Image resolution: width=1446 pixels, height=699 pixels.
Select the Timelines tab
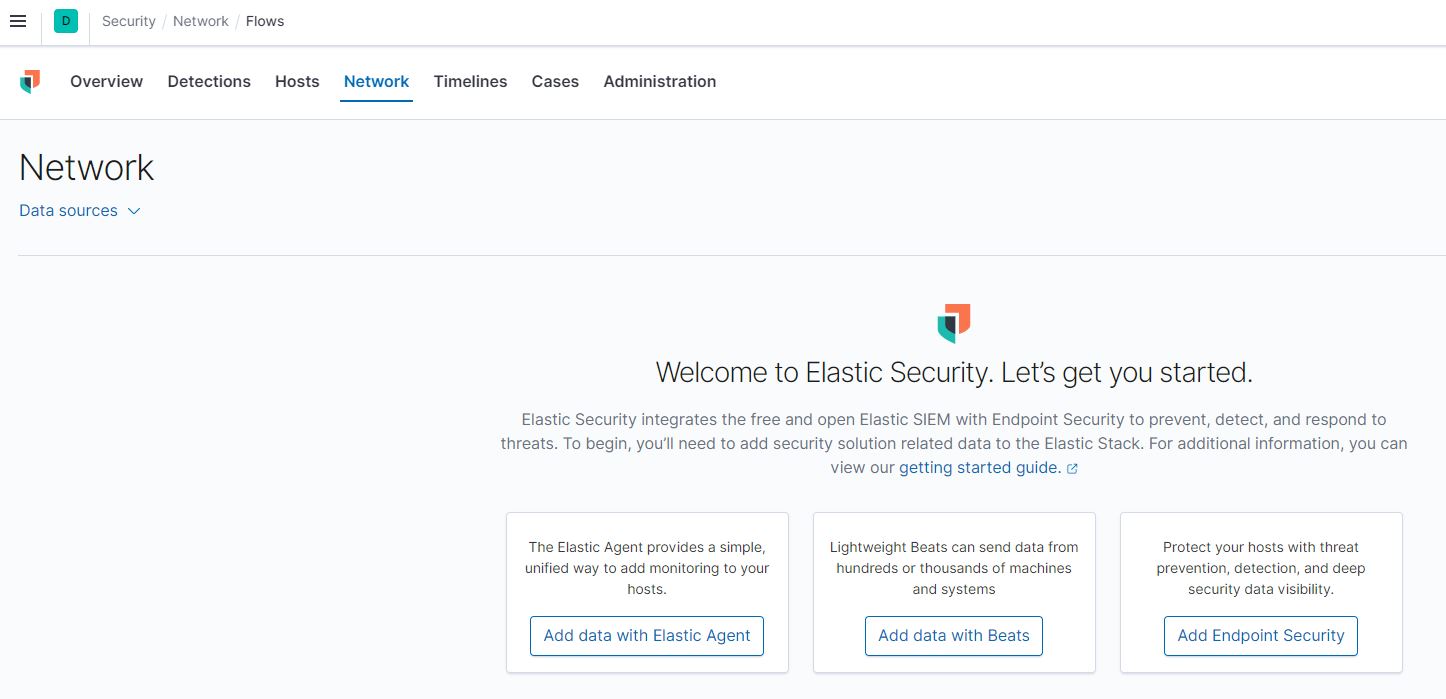click(x=470, y=81)
